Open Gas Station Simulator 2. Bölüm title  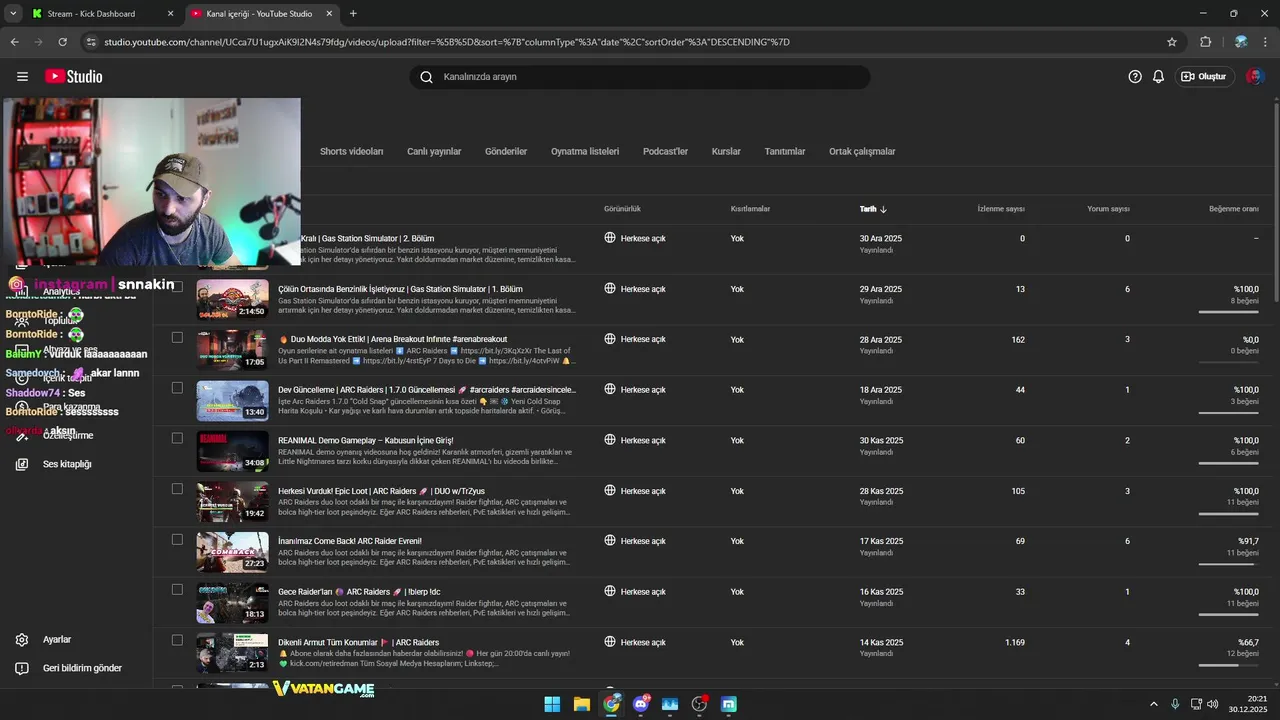tap(367, 239)
